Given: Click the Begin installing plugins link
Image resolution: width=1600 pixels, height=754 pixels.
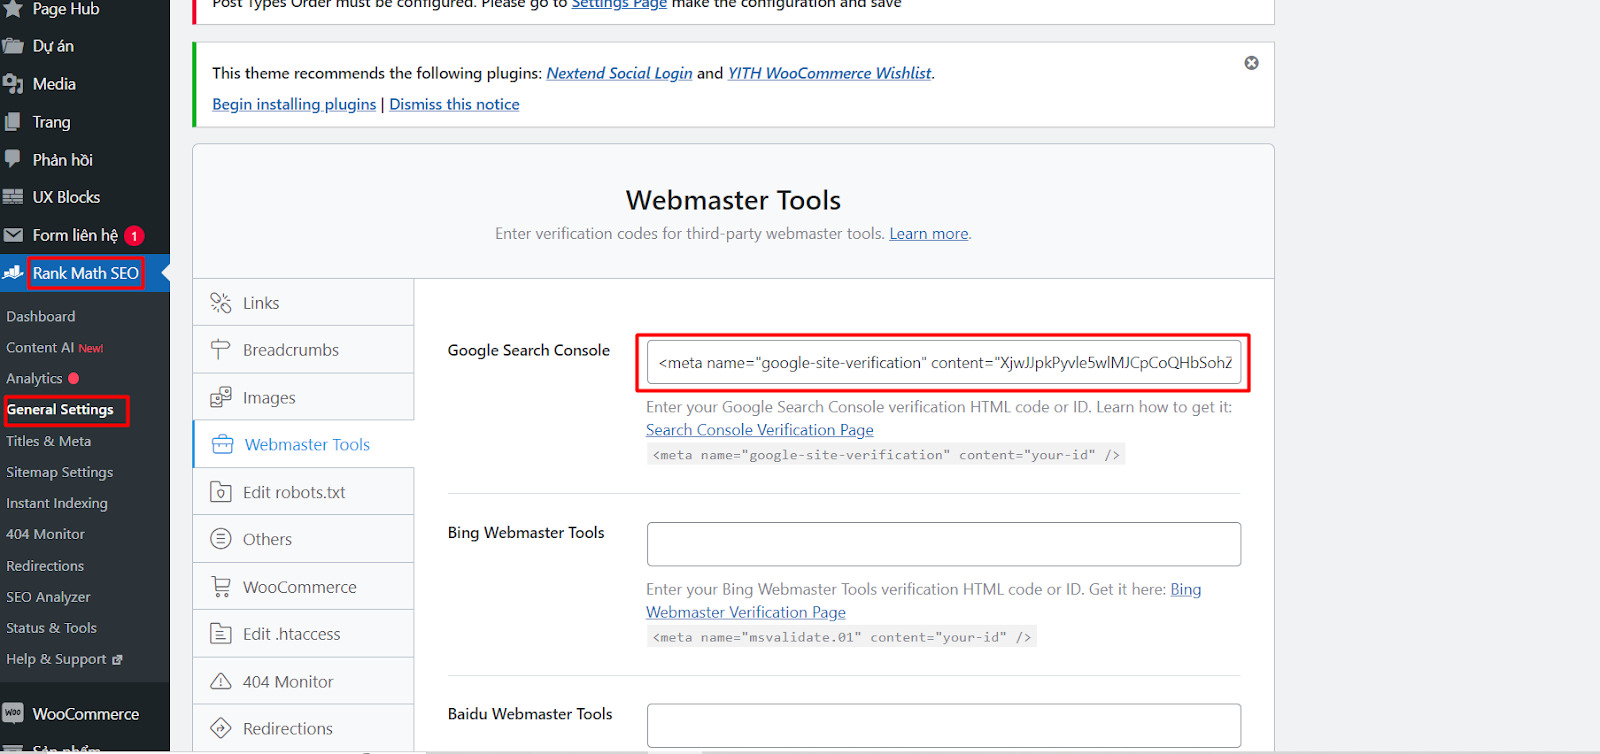Looking at the screenshot, I should point(294,104).
